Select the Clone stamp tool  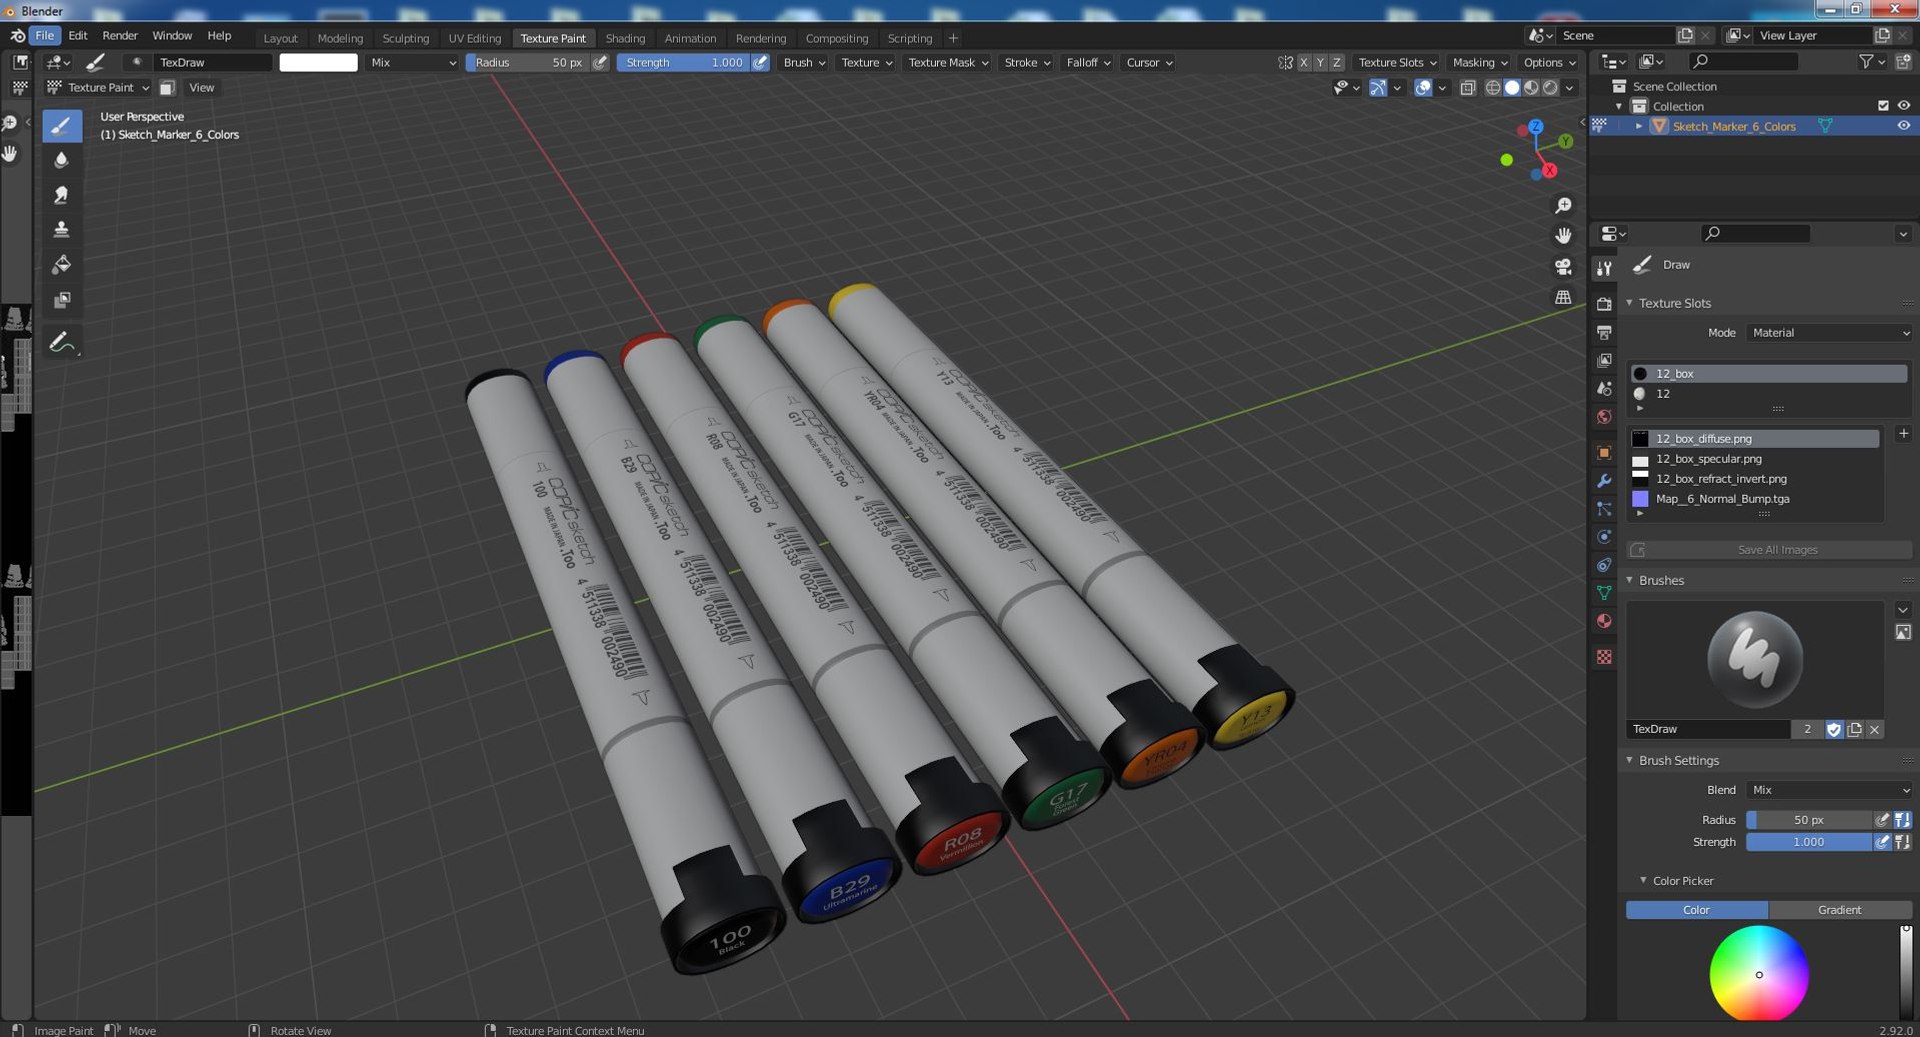(62, 230)
